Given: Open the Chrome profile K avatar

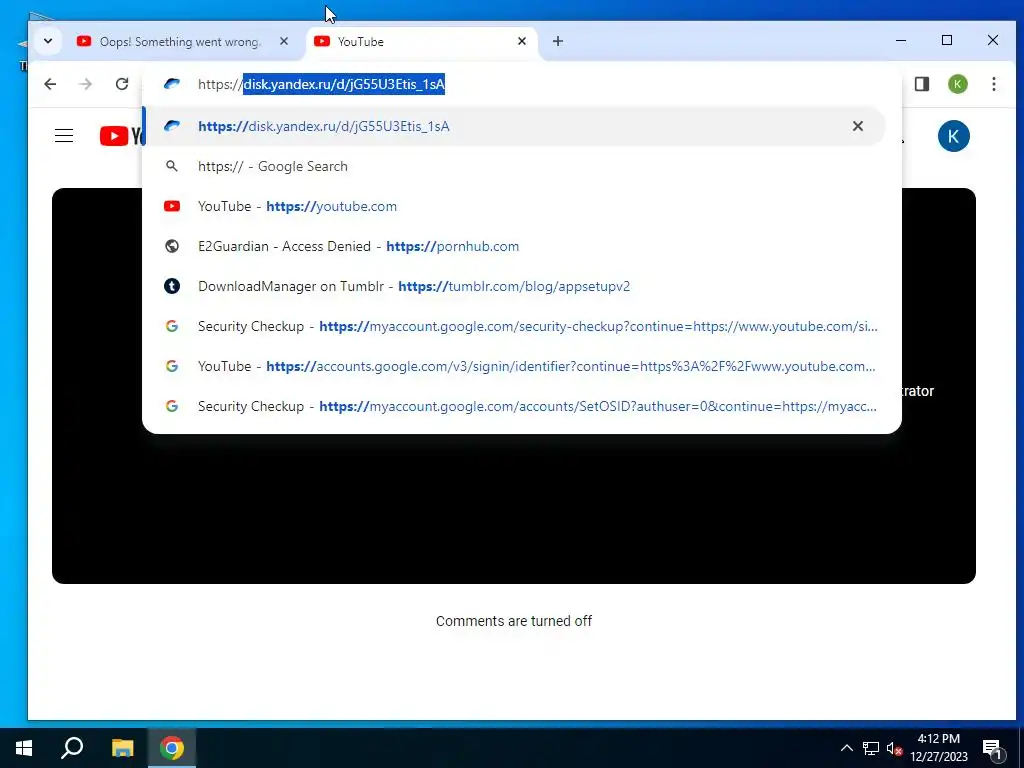Looking at the screenshot, I should click(957, 84).
